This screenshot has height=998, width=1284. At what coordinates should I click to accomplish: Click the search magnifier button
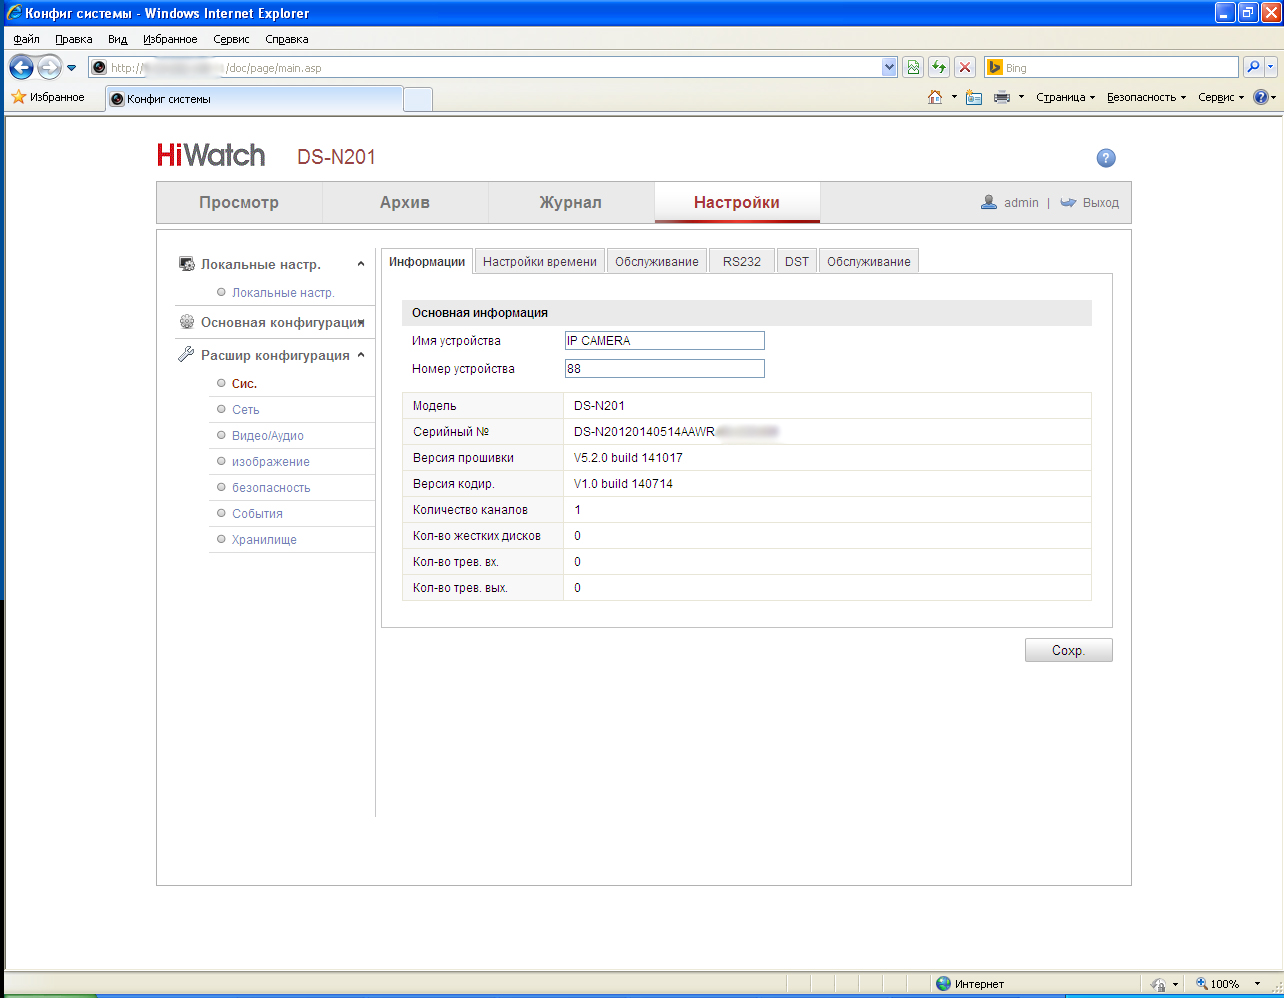click(1253, 68)
